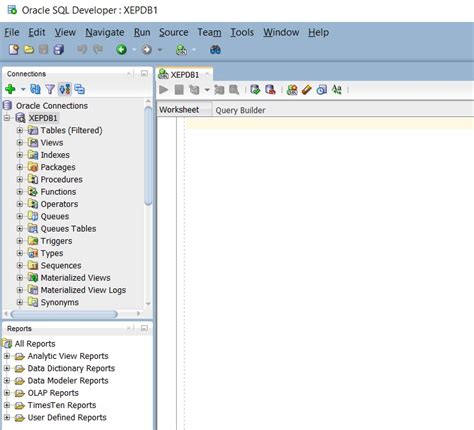Run the statement with the play icon

pyautogui.click(x=164, y=90)
